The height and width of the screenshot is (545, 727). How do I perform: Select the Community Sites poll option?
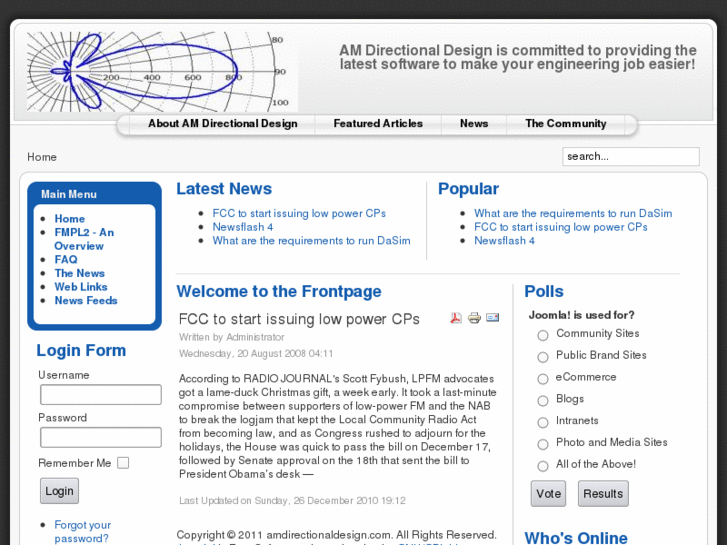pos(542,335)
